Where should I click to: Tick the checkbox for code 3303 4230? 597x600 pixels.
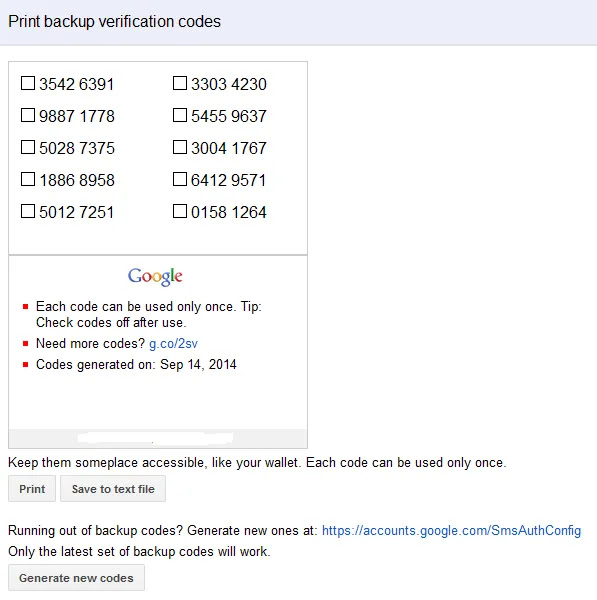click(x=180, y=83)
